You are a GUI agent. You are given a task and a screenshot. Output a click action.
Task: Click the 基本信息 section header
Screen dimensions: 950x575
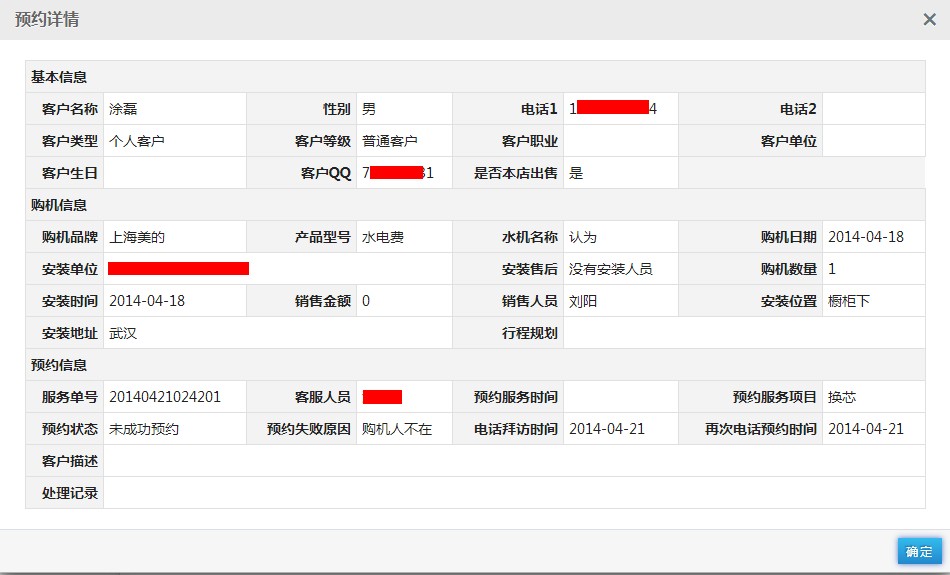[x=59, y=77]
